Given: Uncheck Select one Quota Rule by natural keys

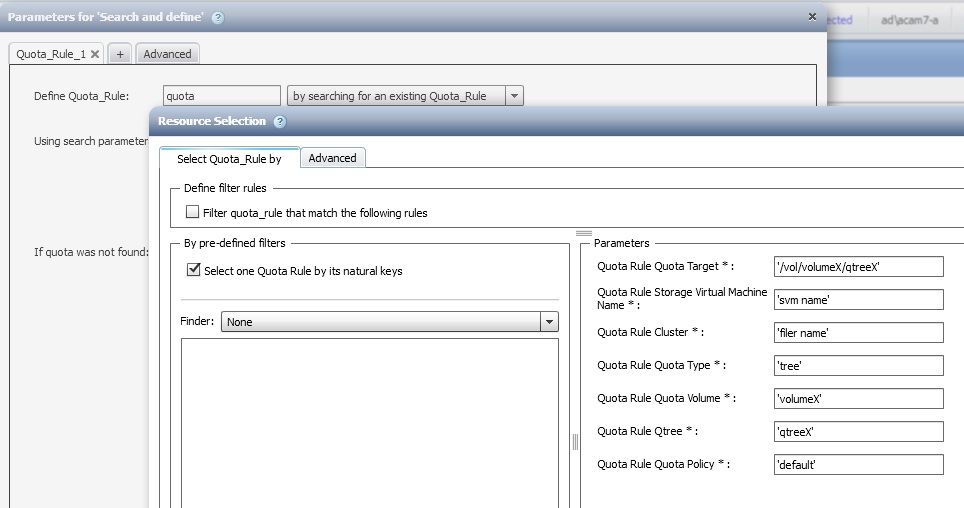Looking at the screenshot, I should (194, 270).
